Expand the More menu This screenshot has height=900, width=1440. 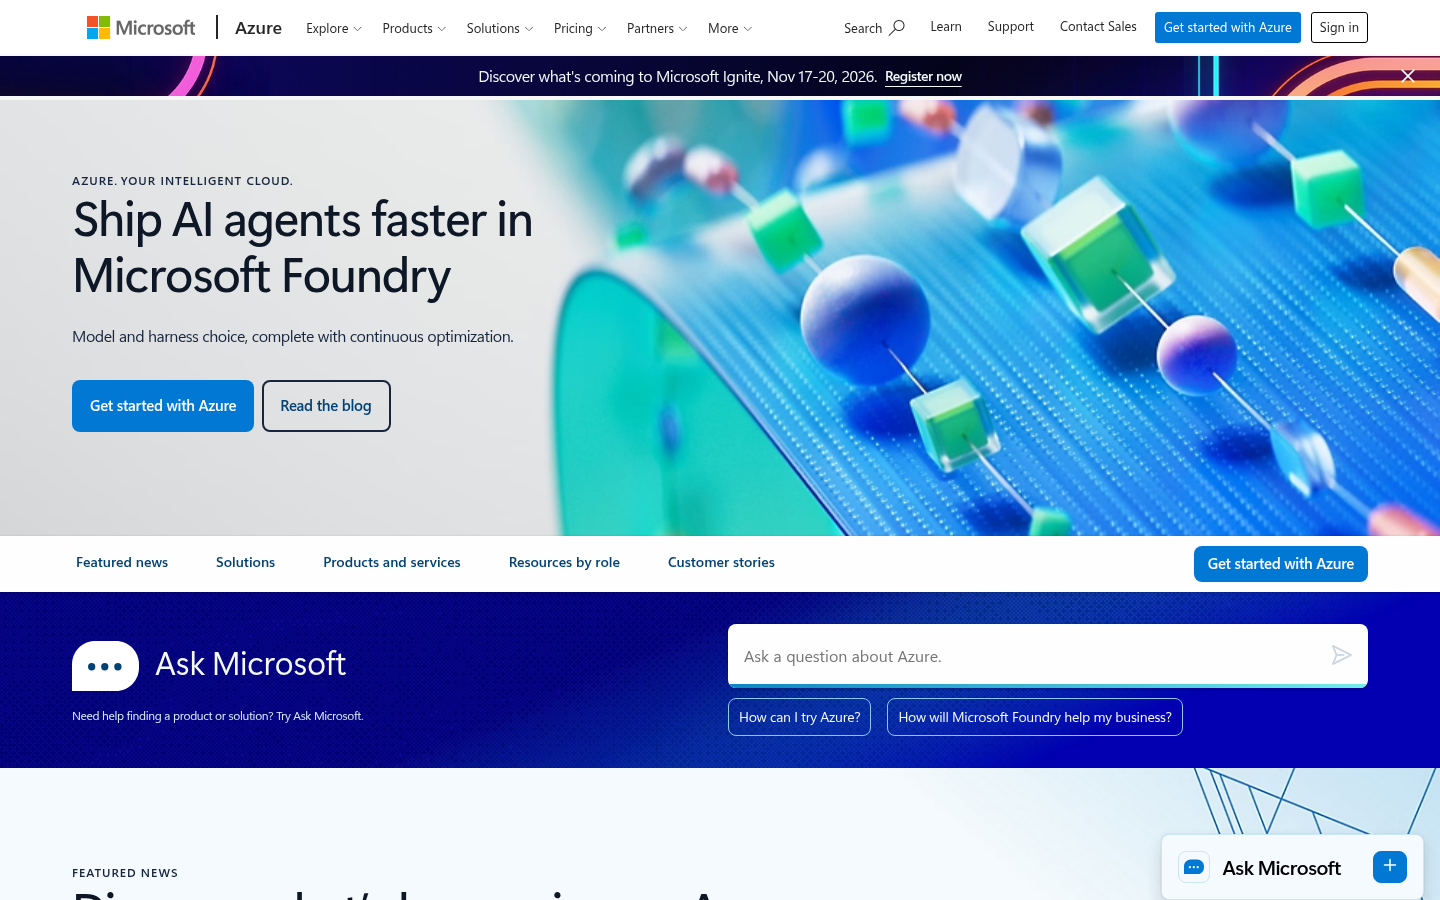730,28
